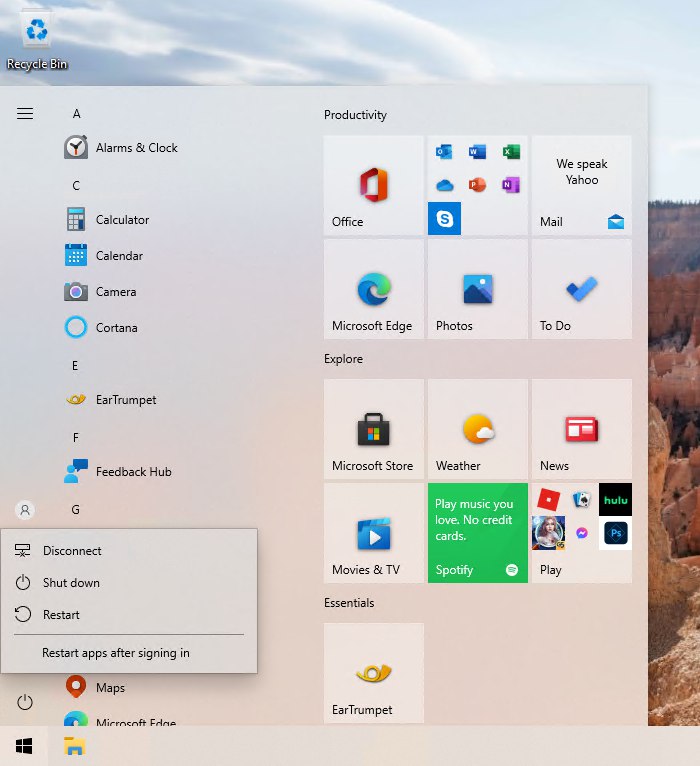Open the Mail tile

tap(582, 185)
